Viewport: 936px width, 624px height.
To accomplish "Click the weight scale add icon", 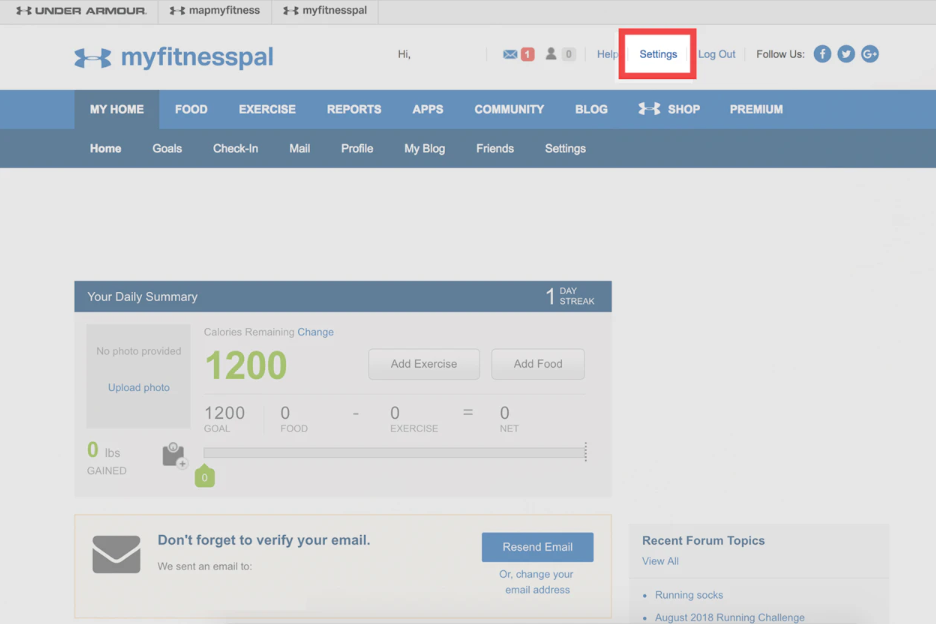I will click(x=174, y=456).
